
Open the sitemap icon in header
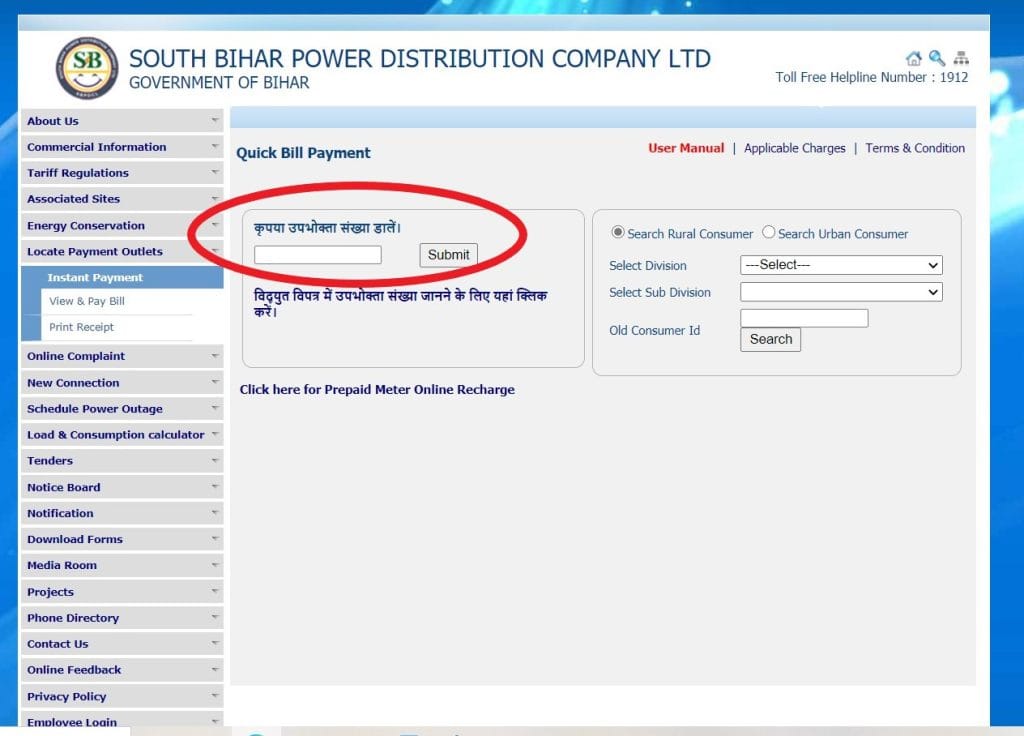pyautogui.click(x=961, y=58)
